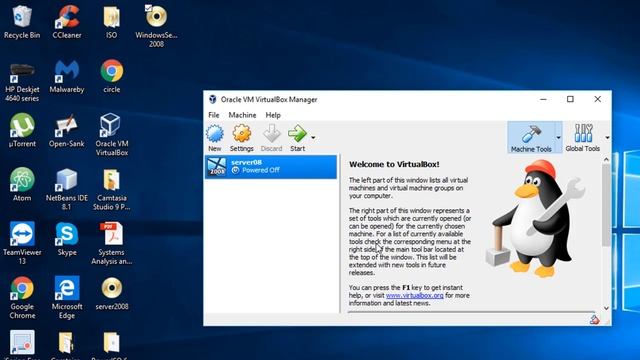Click the welcome pane scroll up arrow
This screenshot has height=360, width=640.
606,160
